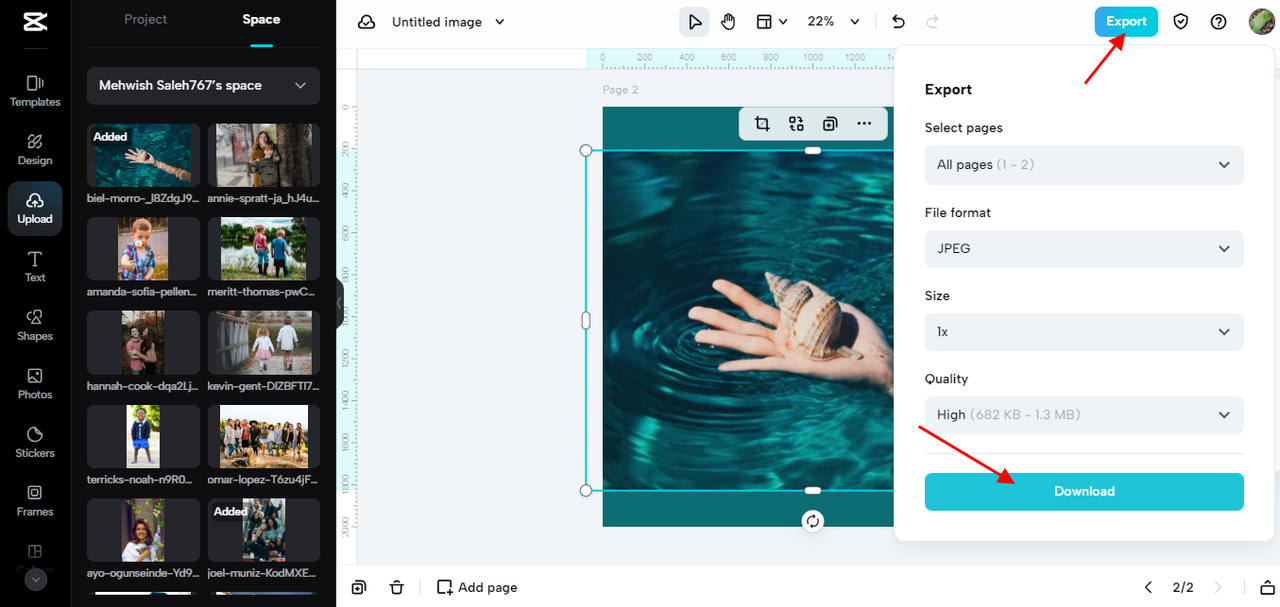Open the File format JPEG dropdown

pos(1084,249)
